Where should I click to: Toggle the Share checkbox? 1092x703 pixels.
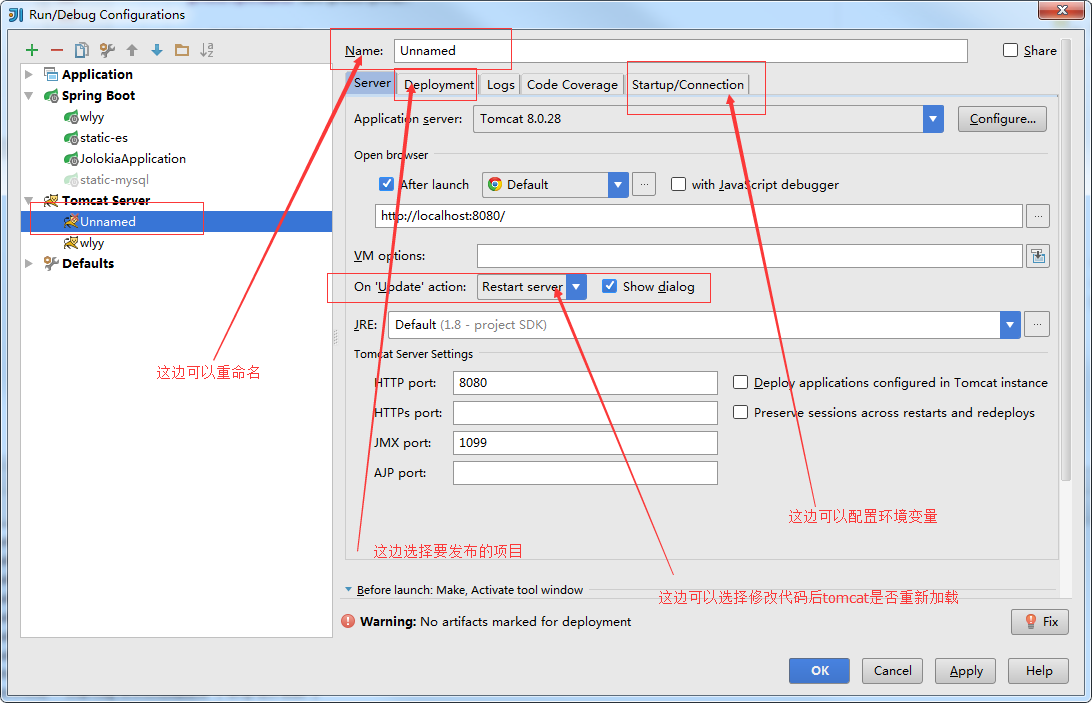point(1011,50)
